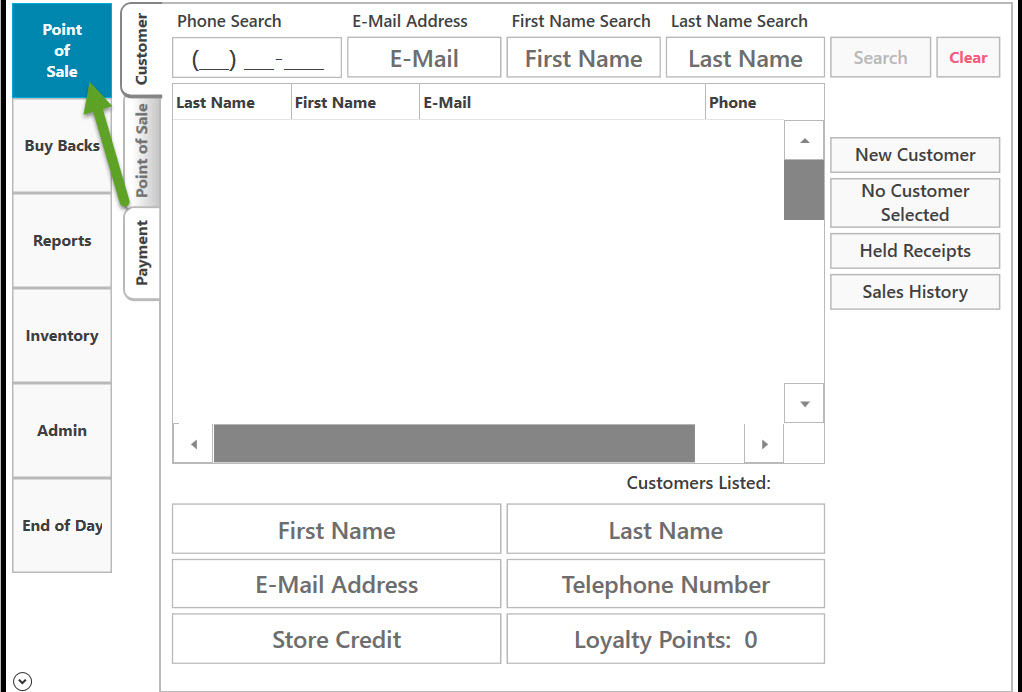The height and width of the screenshot is (692, 1022).
Task: Focus the Phone Search input field
Action: [x=257, y=58]
